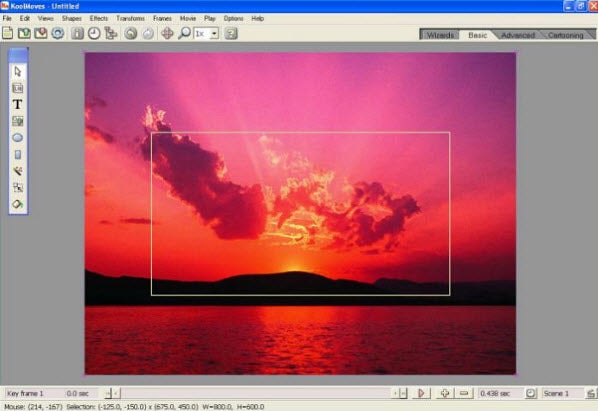Screen dimensions: 598x411
Task: Click the move arrows icon in the toolbar
Action: (167, 34)
